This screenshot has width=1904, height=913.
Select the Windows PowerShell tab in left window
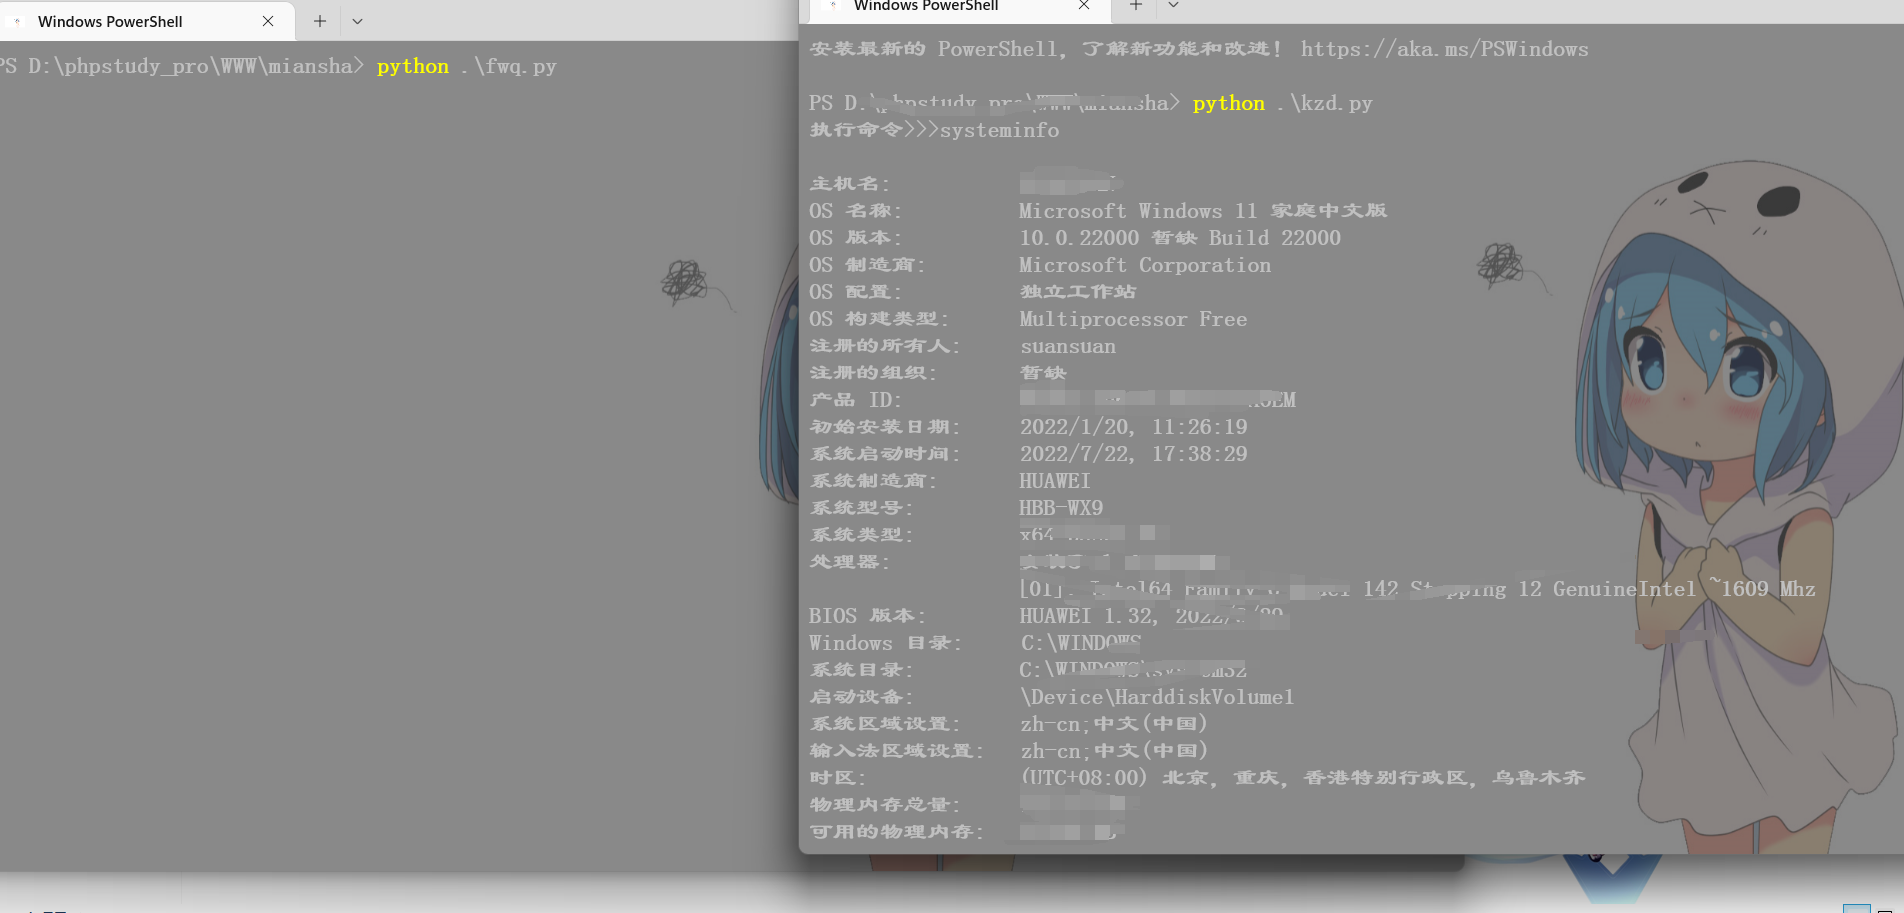(x=146, y=21)
